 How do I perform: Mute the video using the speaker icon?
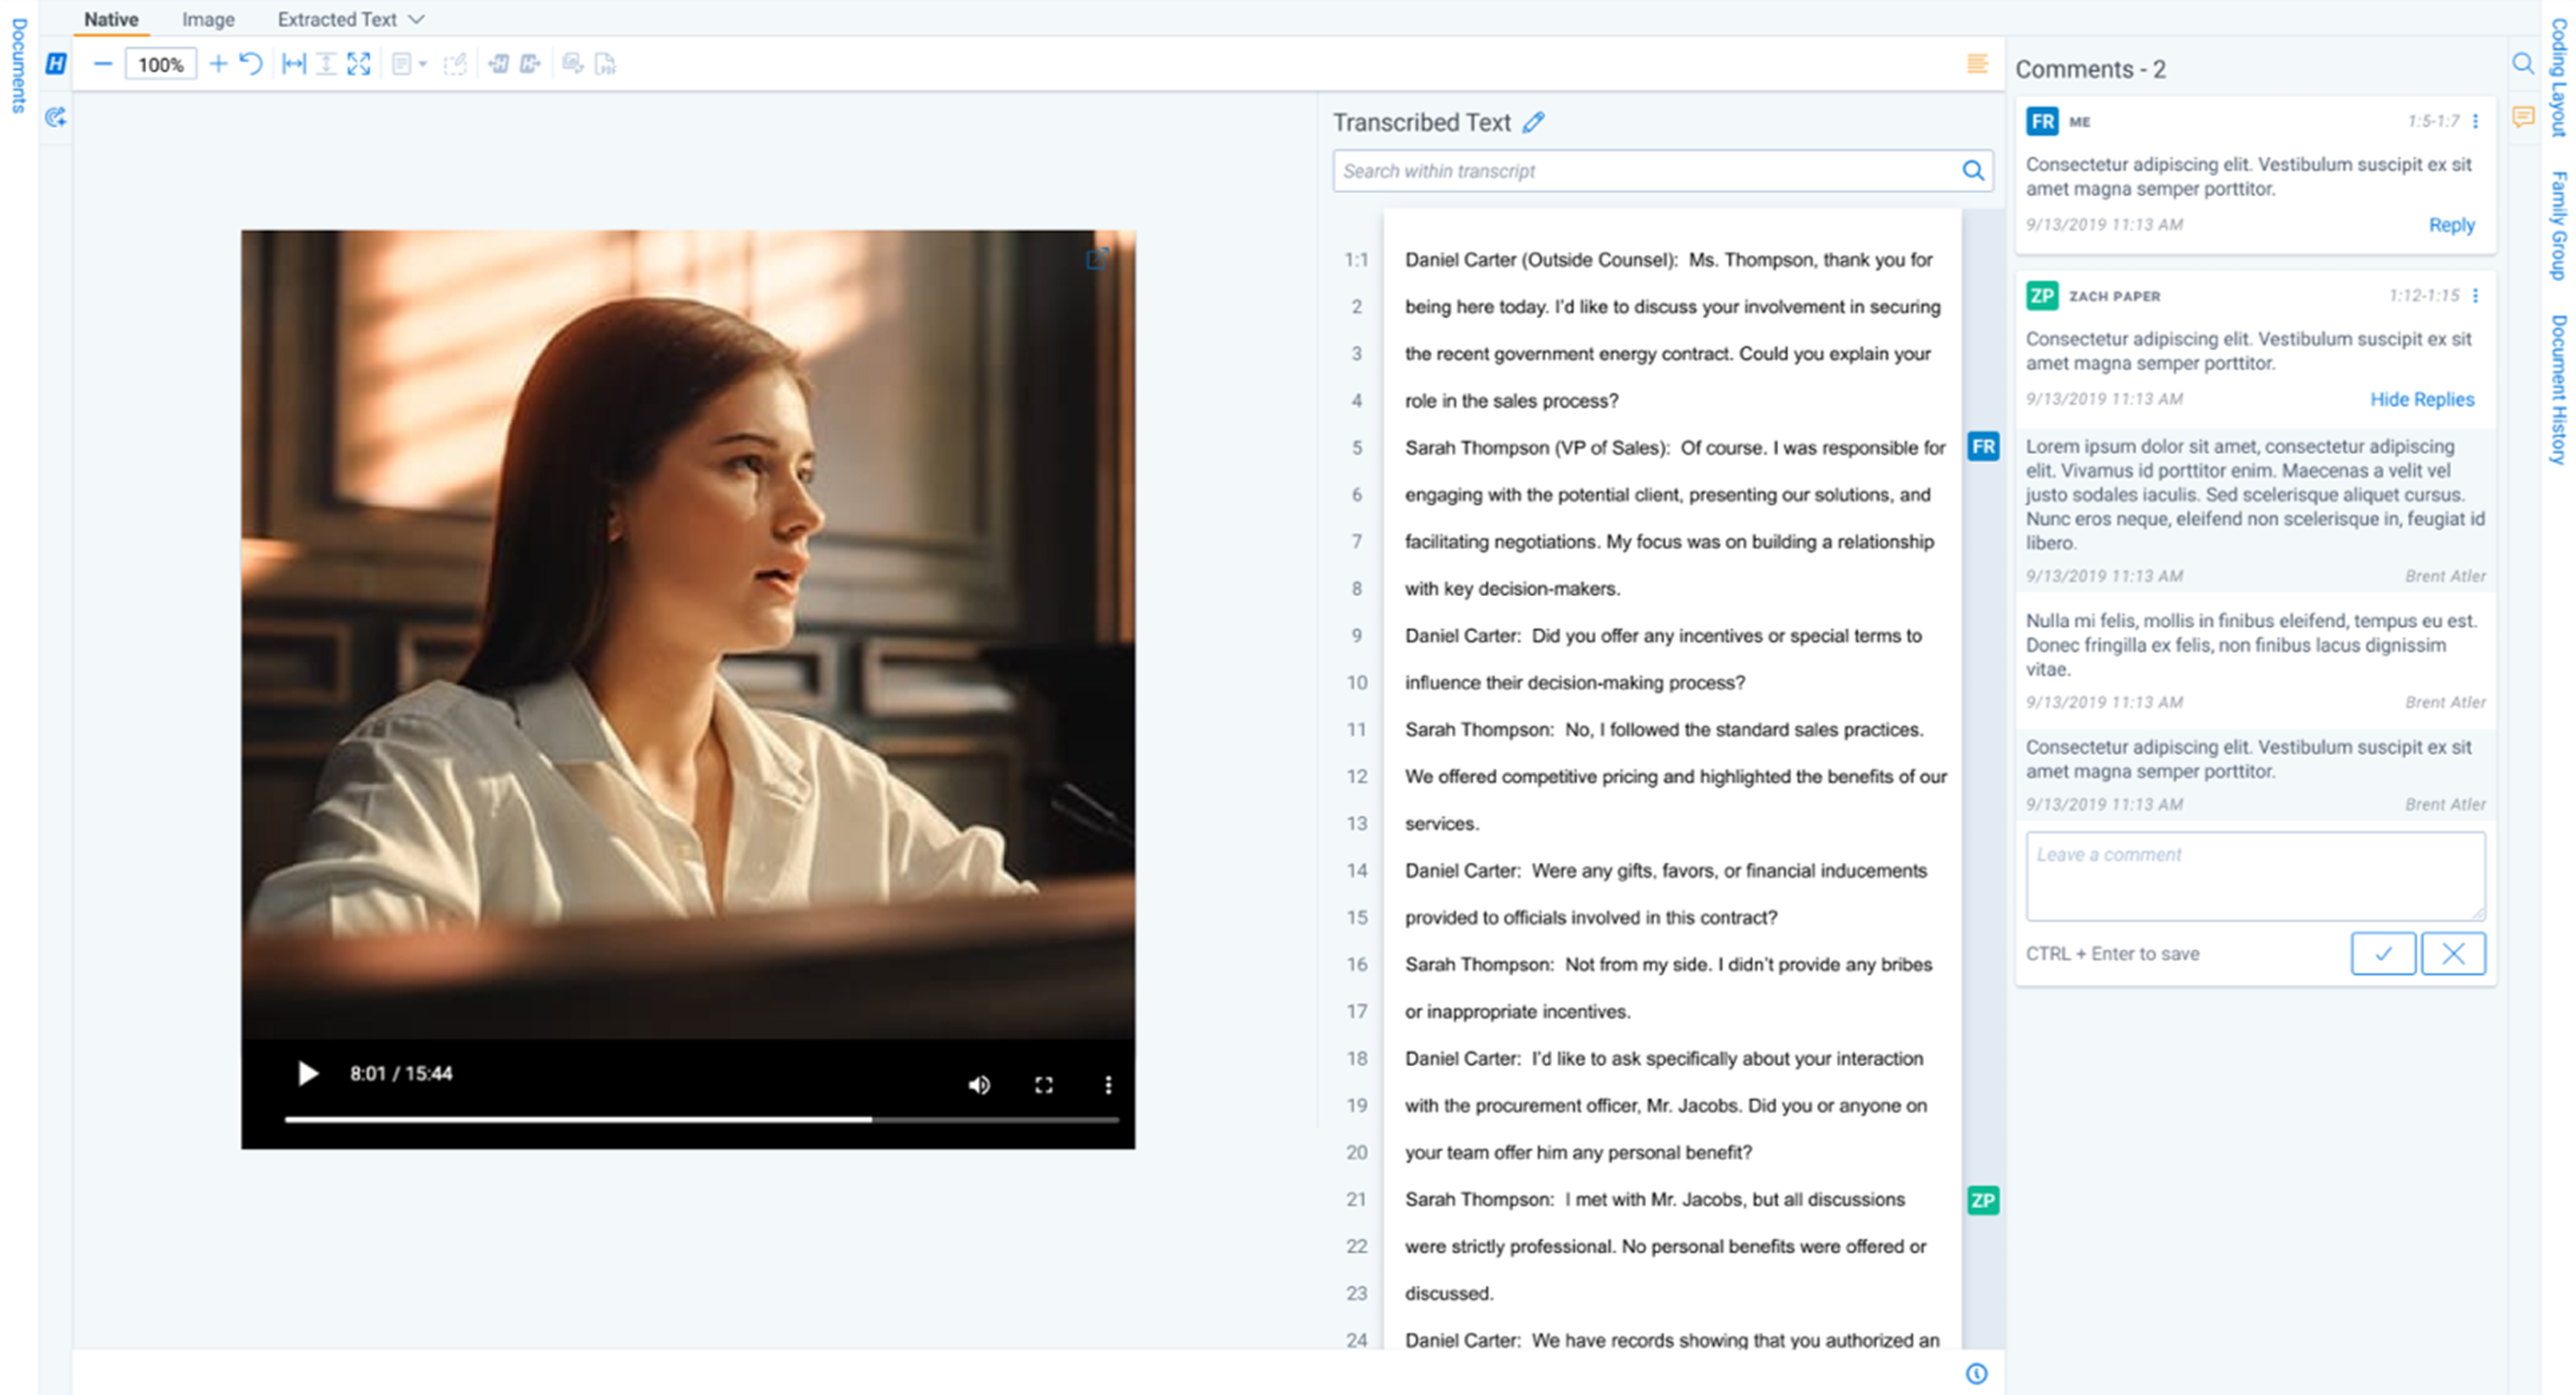click(x=979, y=1085)
